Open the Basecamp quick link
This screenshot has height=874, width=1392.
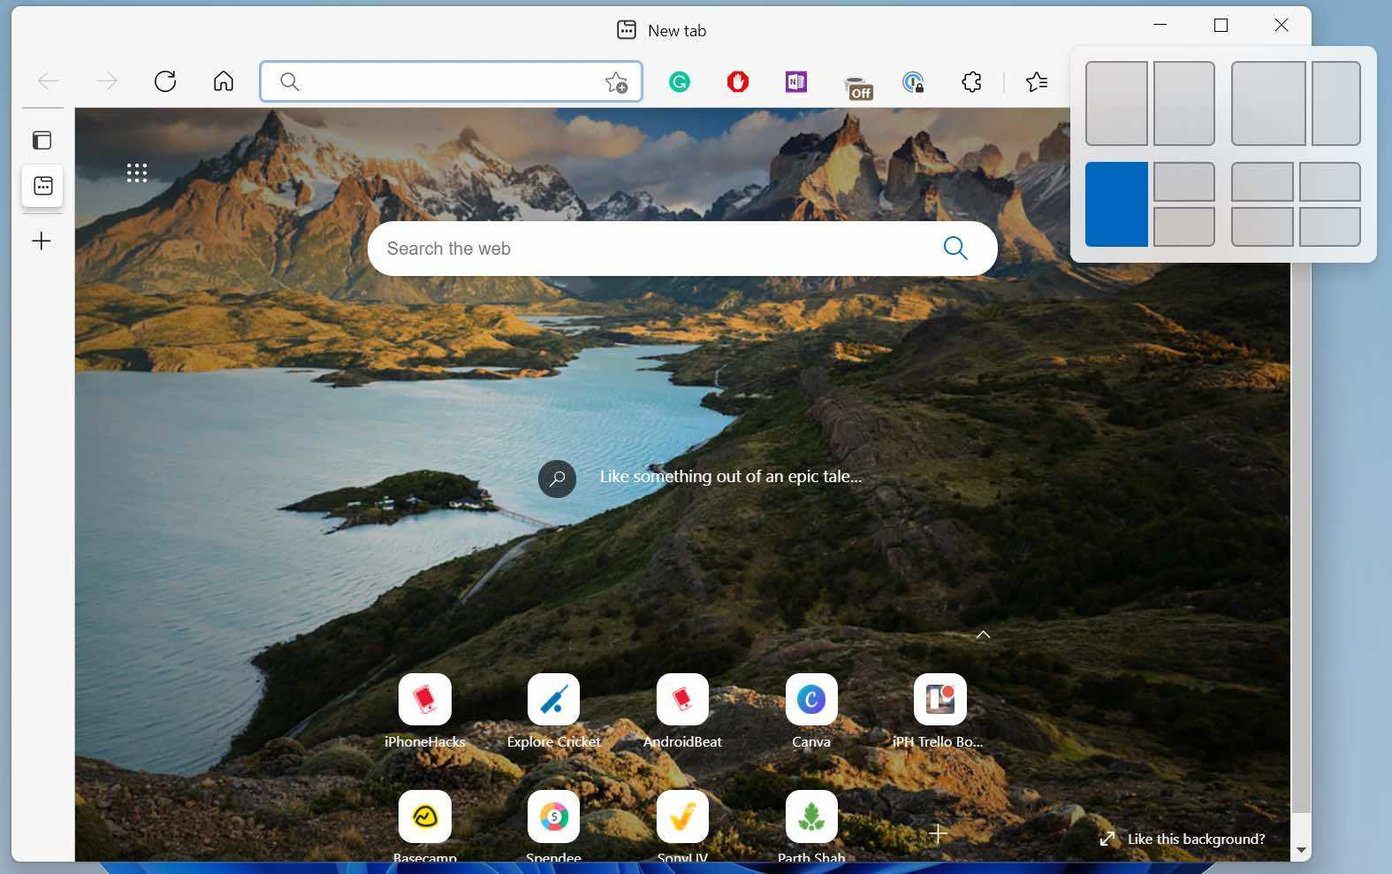(x=425, y=826)
